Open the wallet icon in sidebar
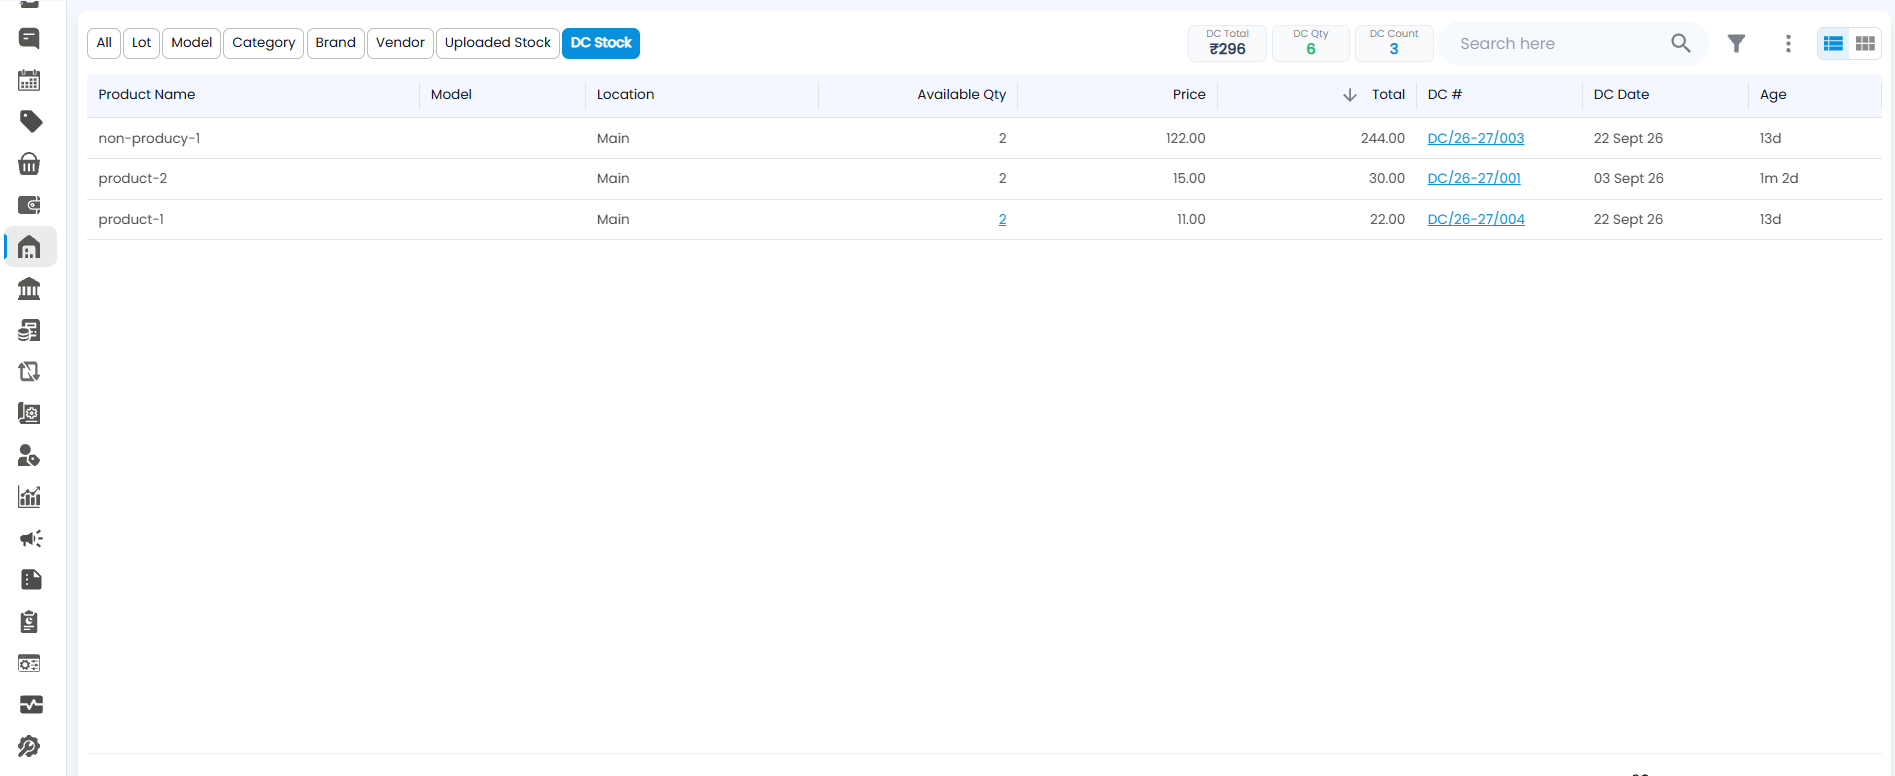1895x776 pixels. point(30,205)
